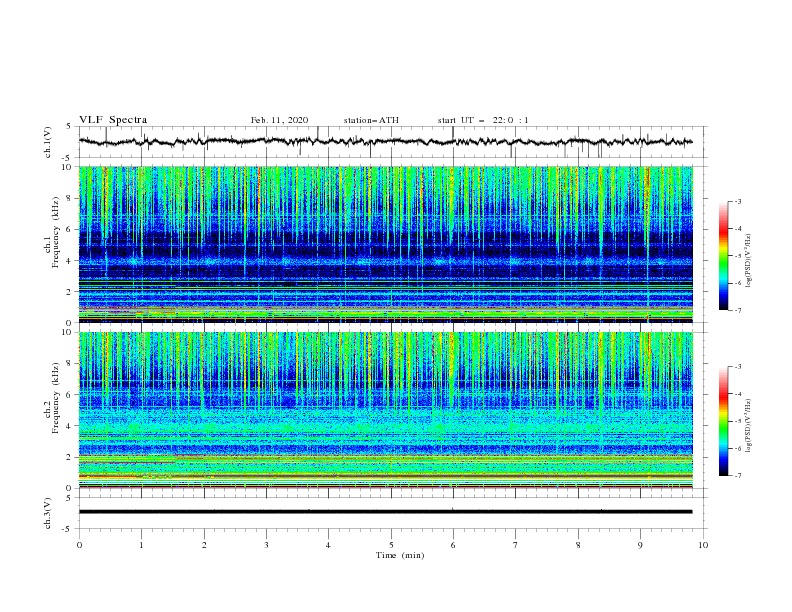The height and width of the screenshot is (612, 792).
Task: Click the "5" voltage tick of ch.3(V) panel
Action: pos(69,498)
